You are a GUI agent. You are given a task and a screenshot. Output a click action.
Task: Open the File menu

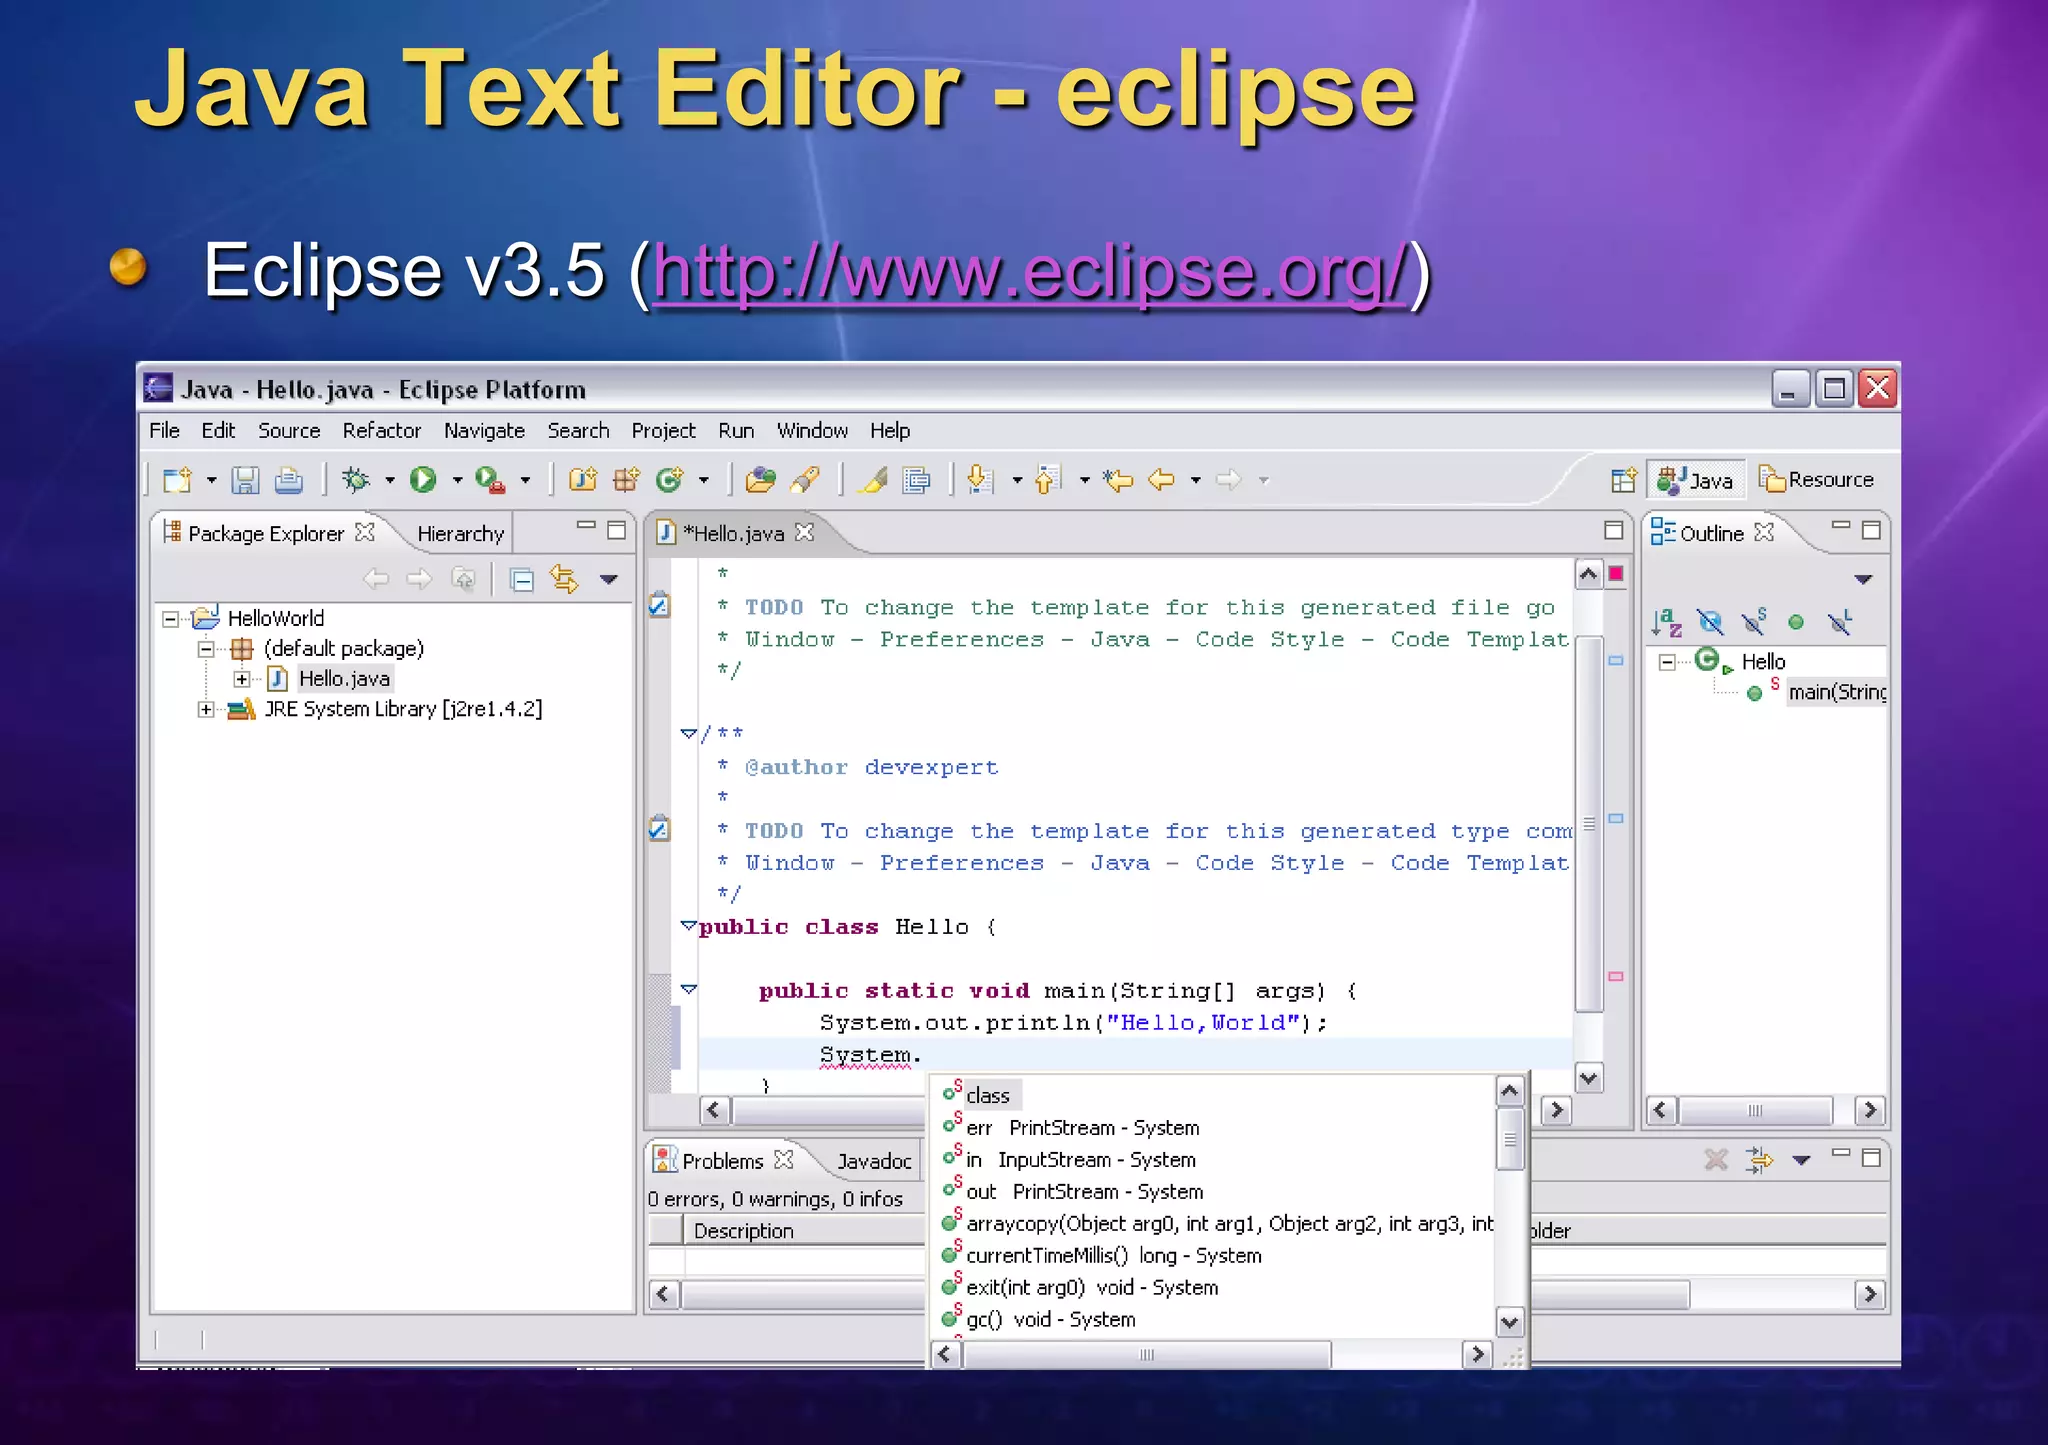click(x=164, y=431)
